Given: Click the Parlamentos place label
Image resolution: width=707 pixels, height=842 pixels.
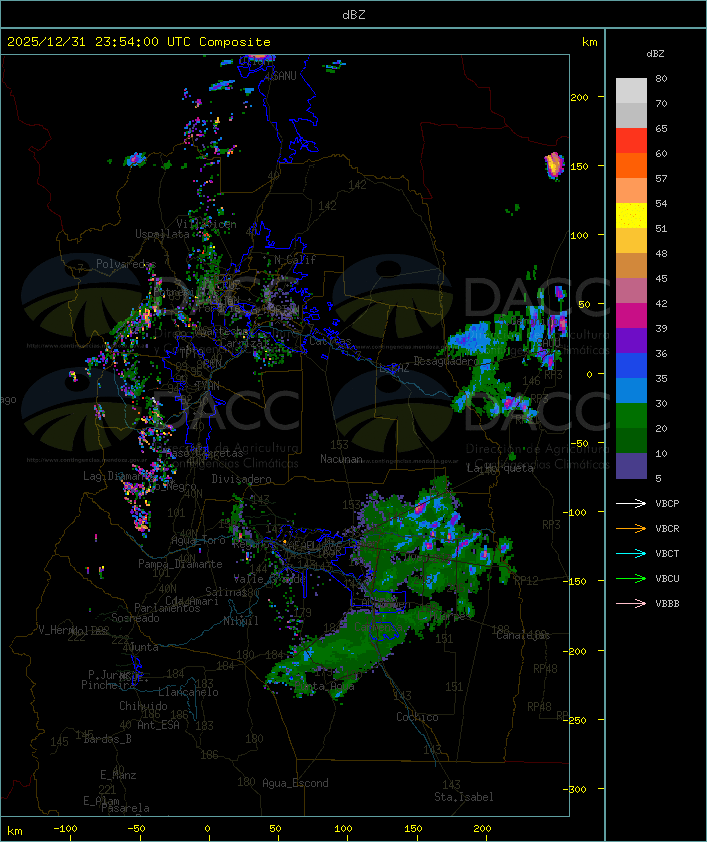Looking at the screenshot, I should click(x=167, y=608).
